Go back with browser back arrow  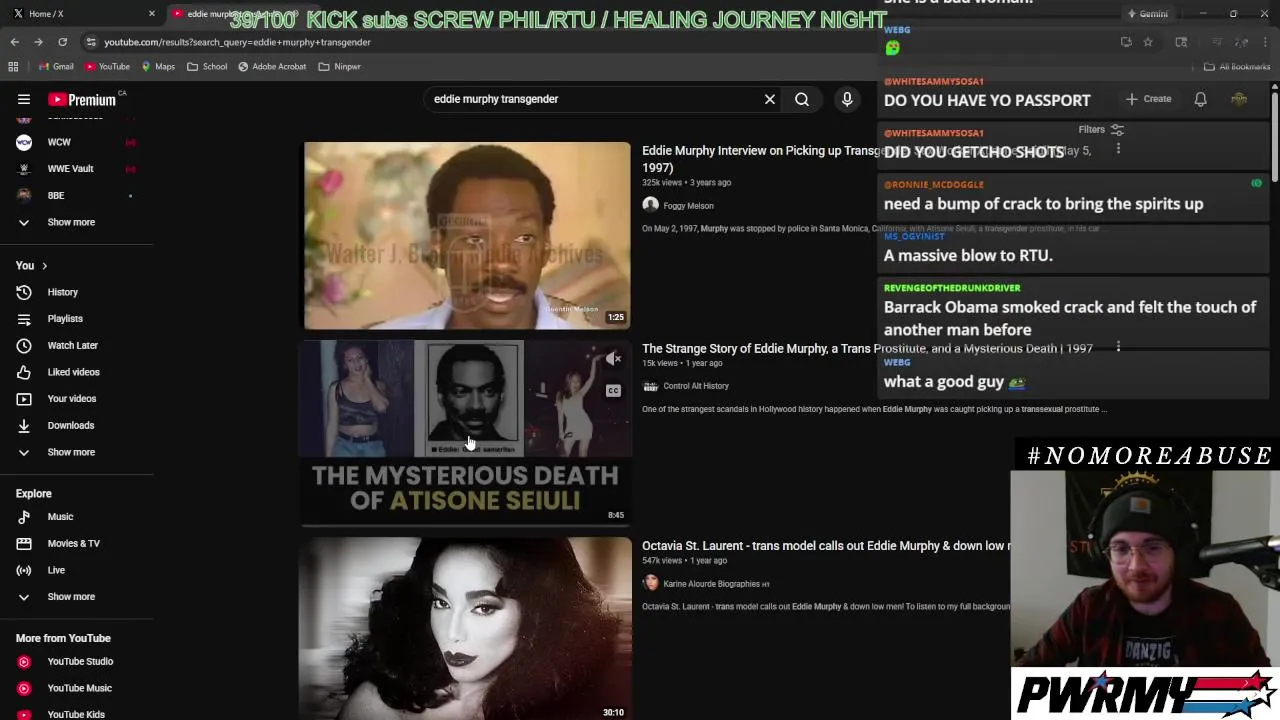[x=14, y=42]
